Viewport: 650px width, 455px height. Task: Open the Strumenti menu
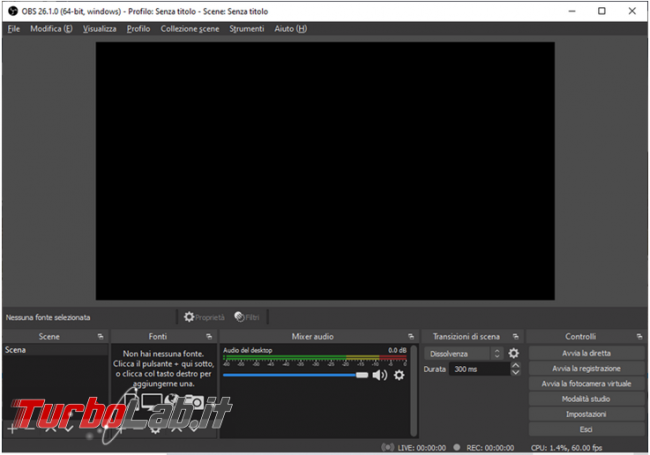click(x=247, y=29)
